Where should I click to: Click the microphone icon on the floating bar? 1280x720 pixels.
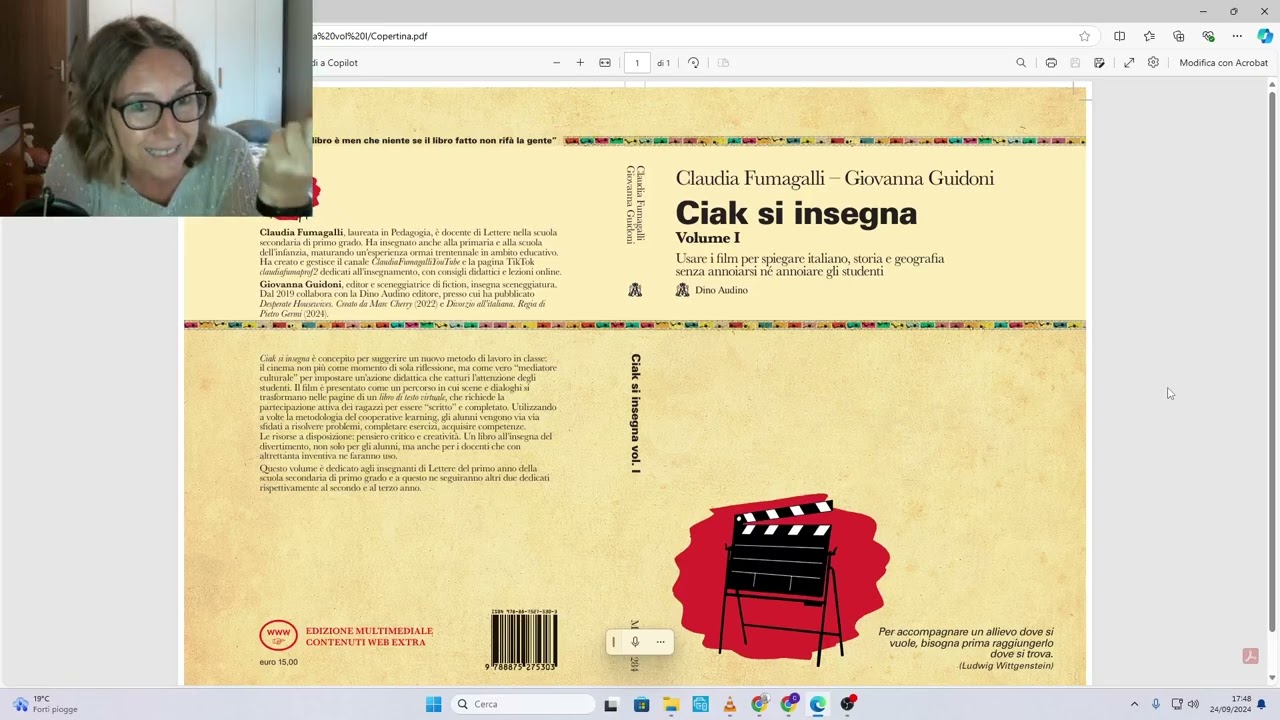click(x=635, y=642)
